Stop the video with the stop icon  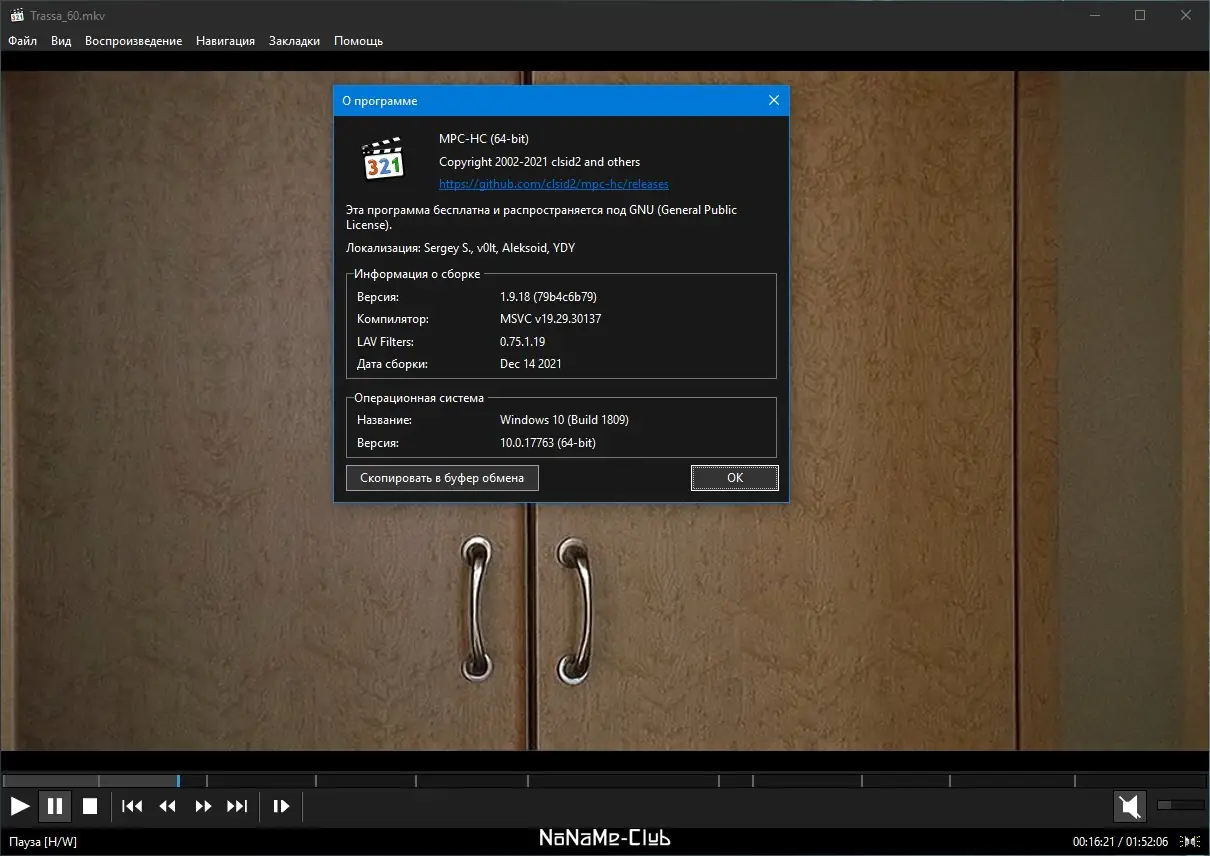90,806
